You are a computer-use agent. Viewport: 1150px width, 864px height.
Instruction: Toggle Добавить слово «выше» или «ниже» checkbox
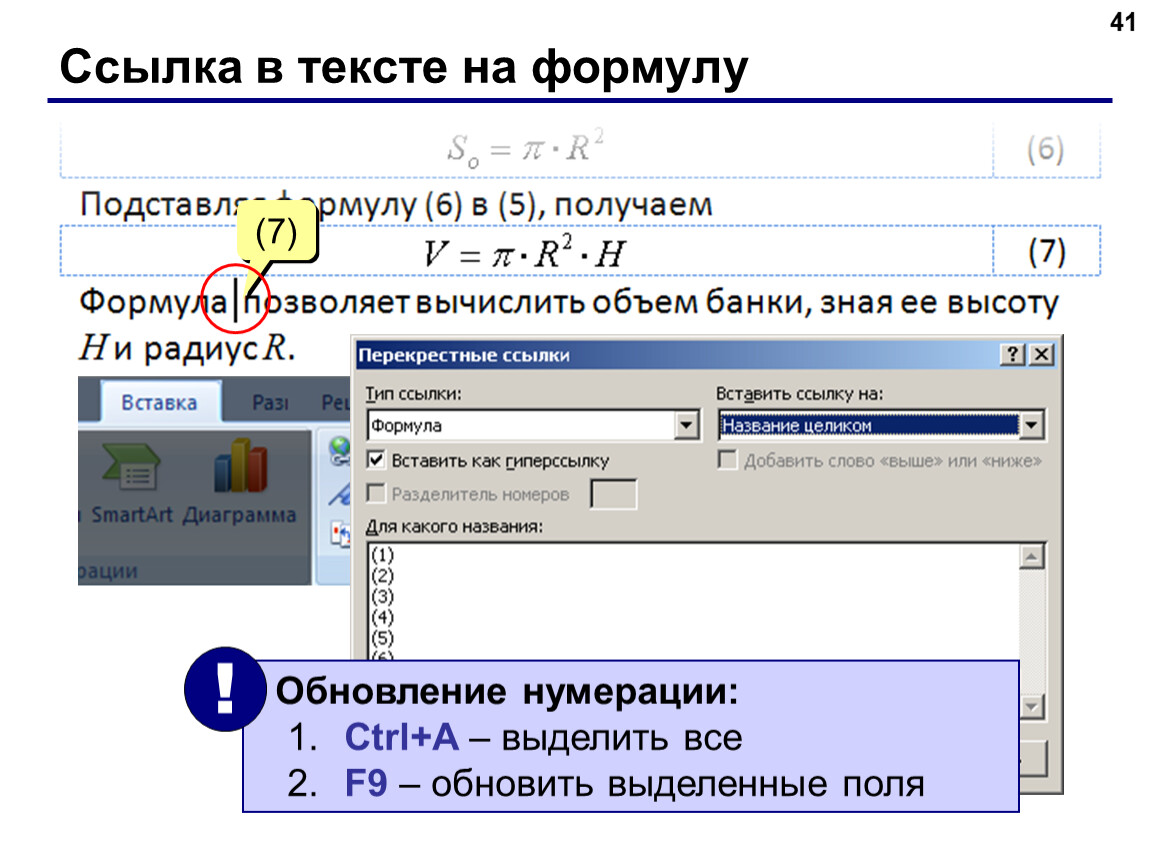tap(727, 460)
